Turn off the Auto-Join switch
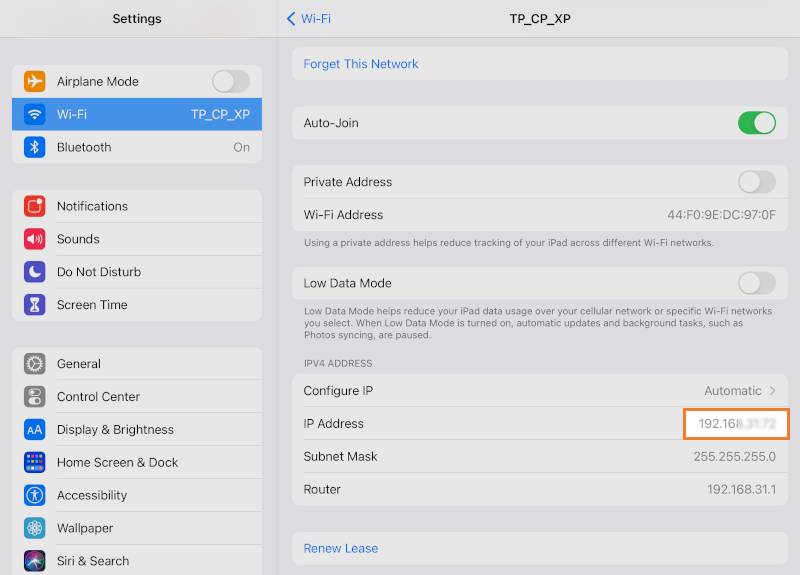Image resolution: width=800 pixels, height=575 pixels. [757, 123]
